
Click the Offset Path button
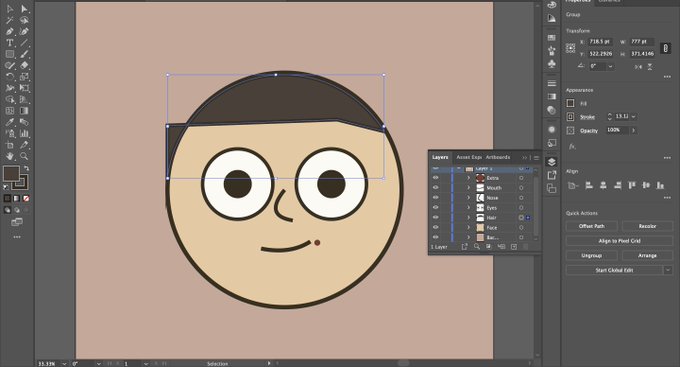tap(592, 226)
